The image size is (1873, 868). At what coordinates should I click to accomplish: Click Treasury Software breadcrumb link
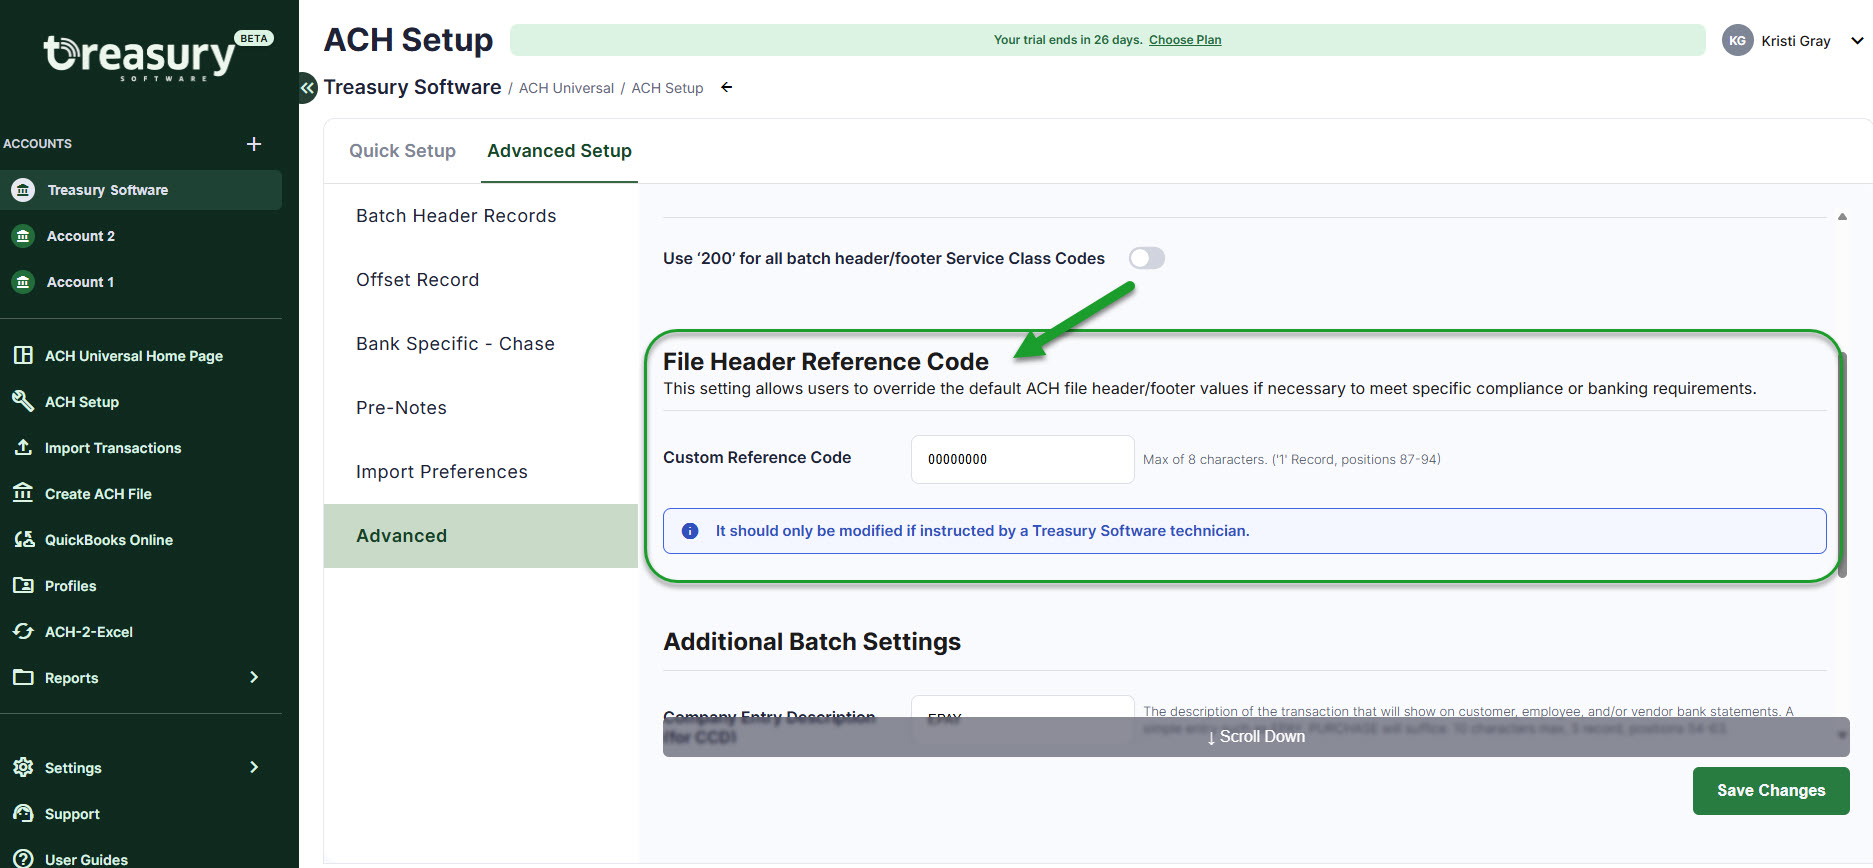click(412, 87)
